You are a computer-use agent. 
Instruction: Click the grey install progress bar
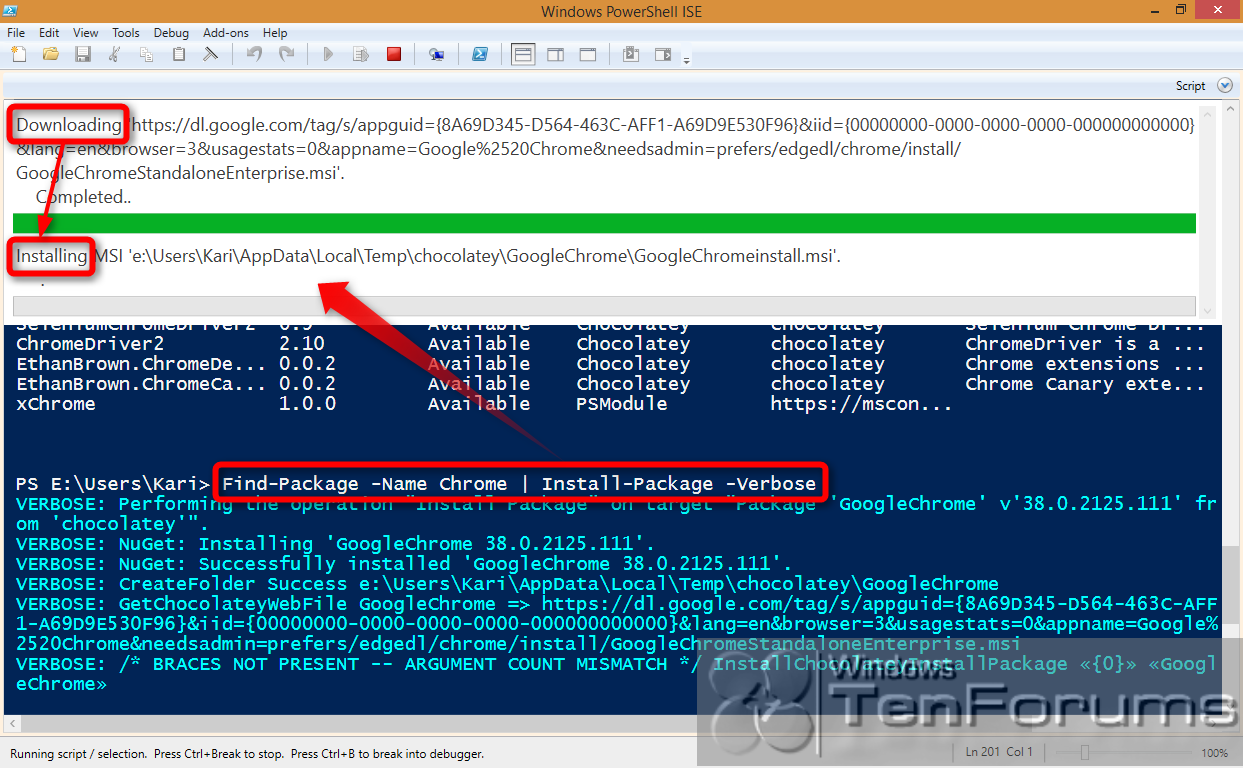click(x=604, y=306)
